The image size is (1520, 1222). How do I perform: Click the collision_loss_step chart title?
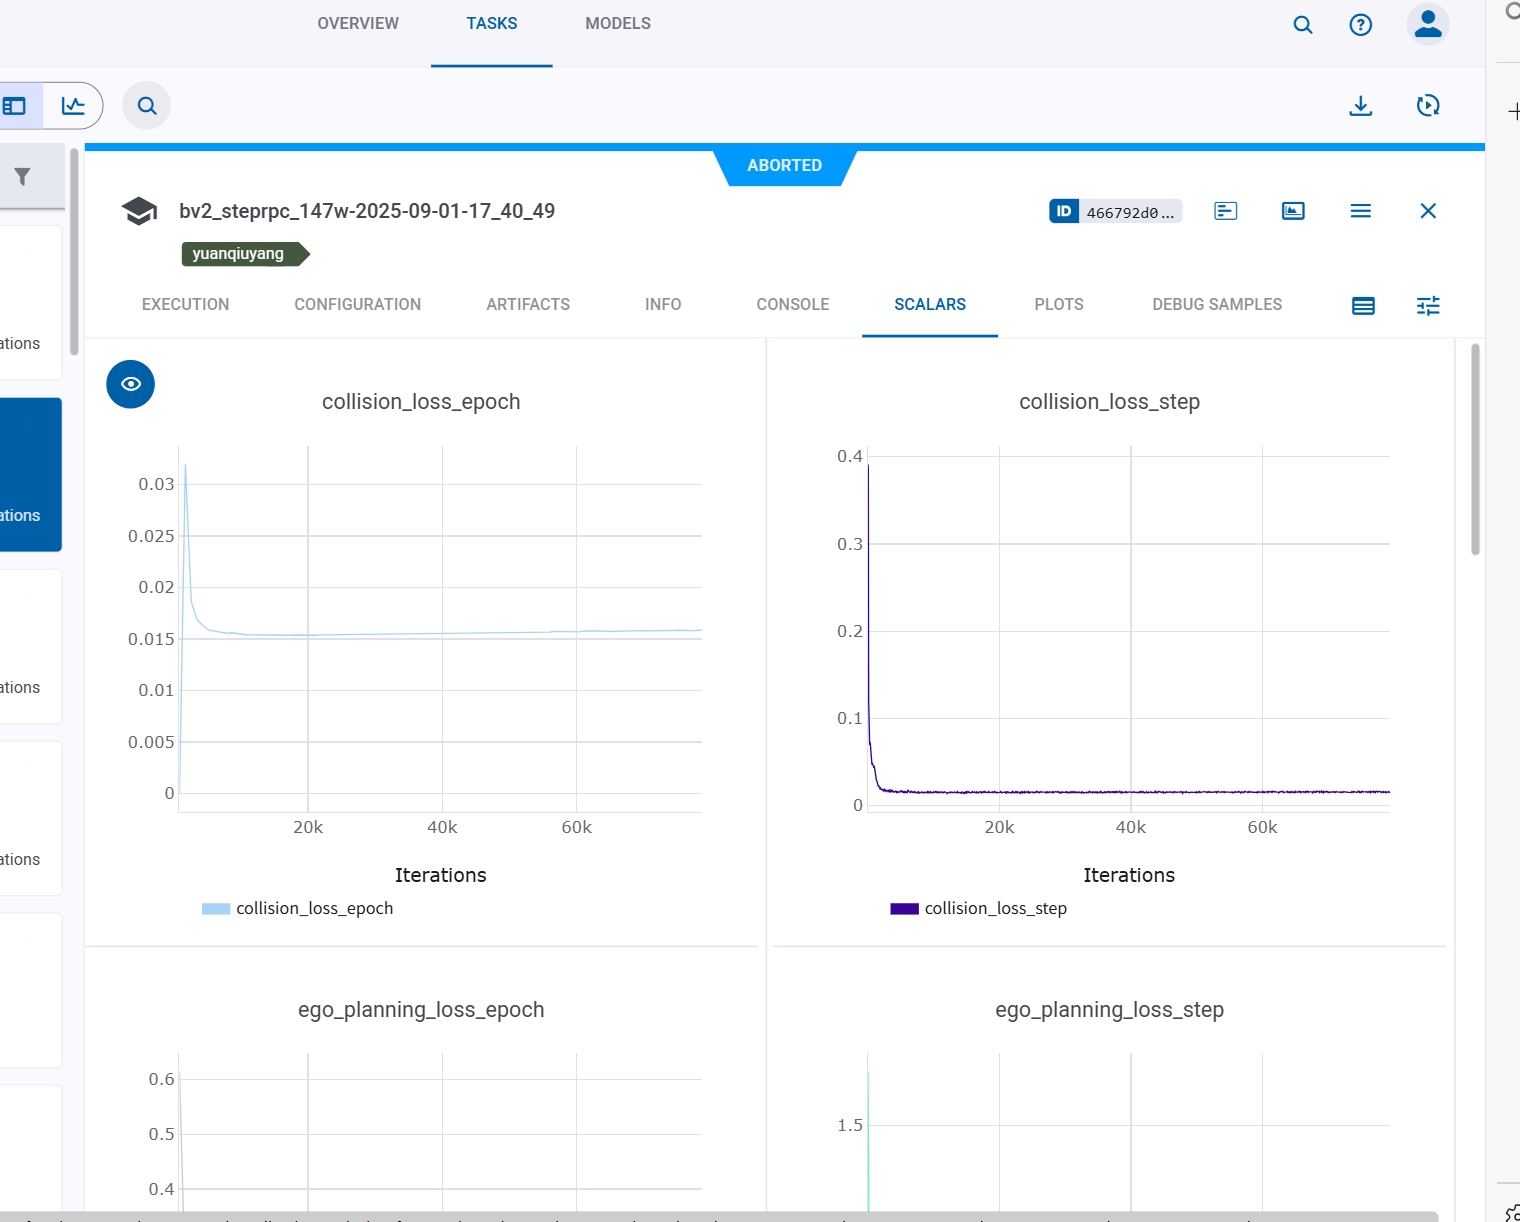[1109, 402]
